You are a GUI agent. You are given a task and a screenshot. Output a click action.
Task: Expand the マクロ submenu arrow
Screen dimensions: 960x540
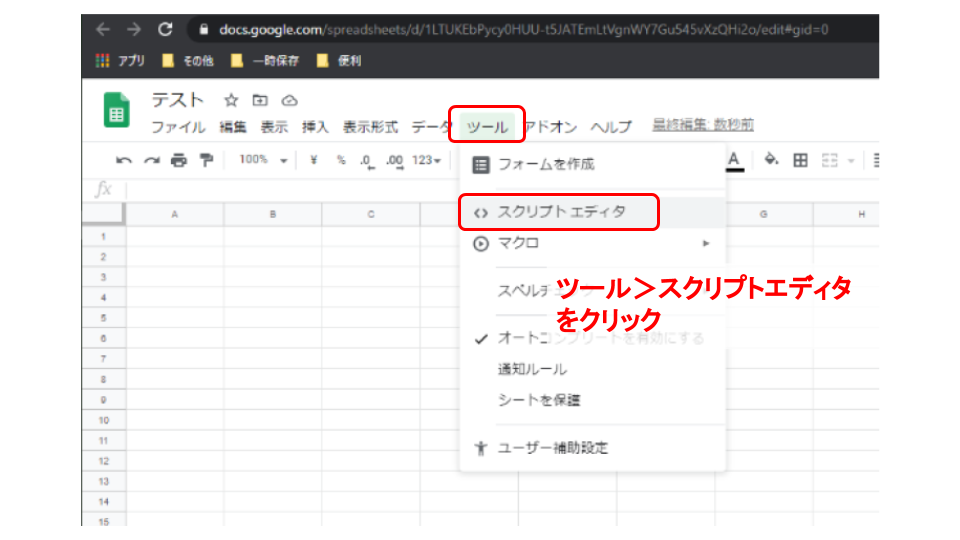[x=706, y=244]
